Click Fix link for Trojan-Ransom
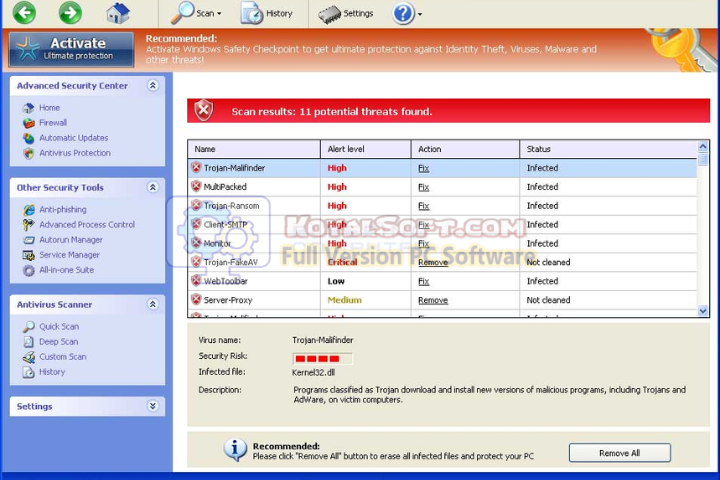The width and height of the screenshot is (720, 480). tap(423, 206)
